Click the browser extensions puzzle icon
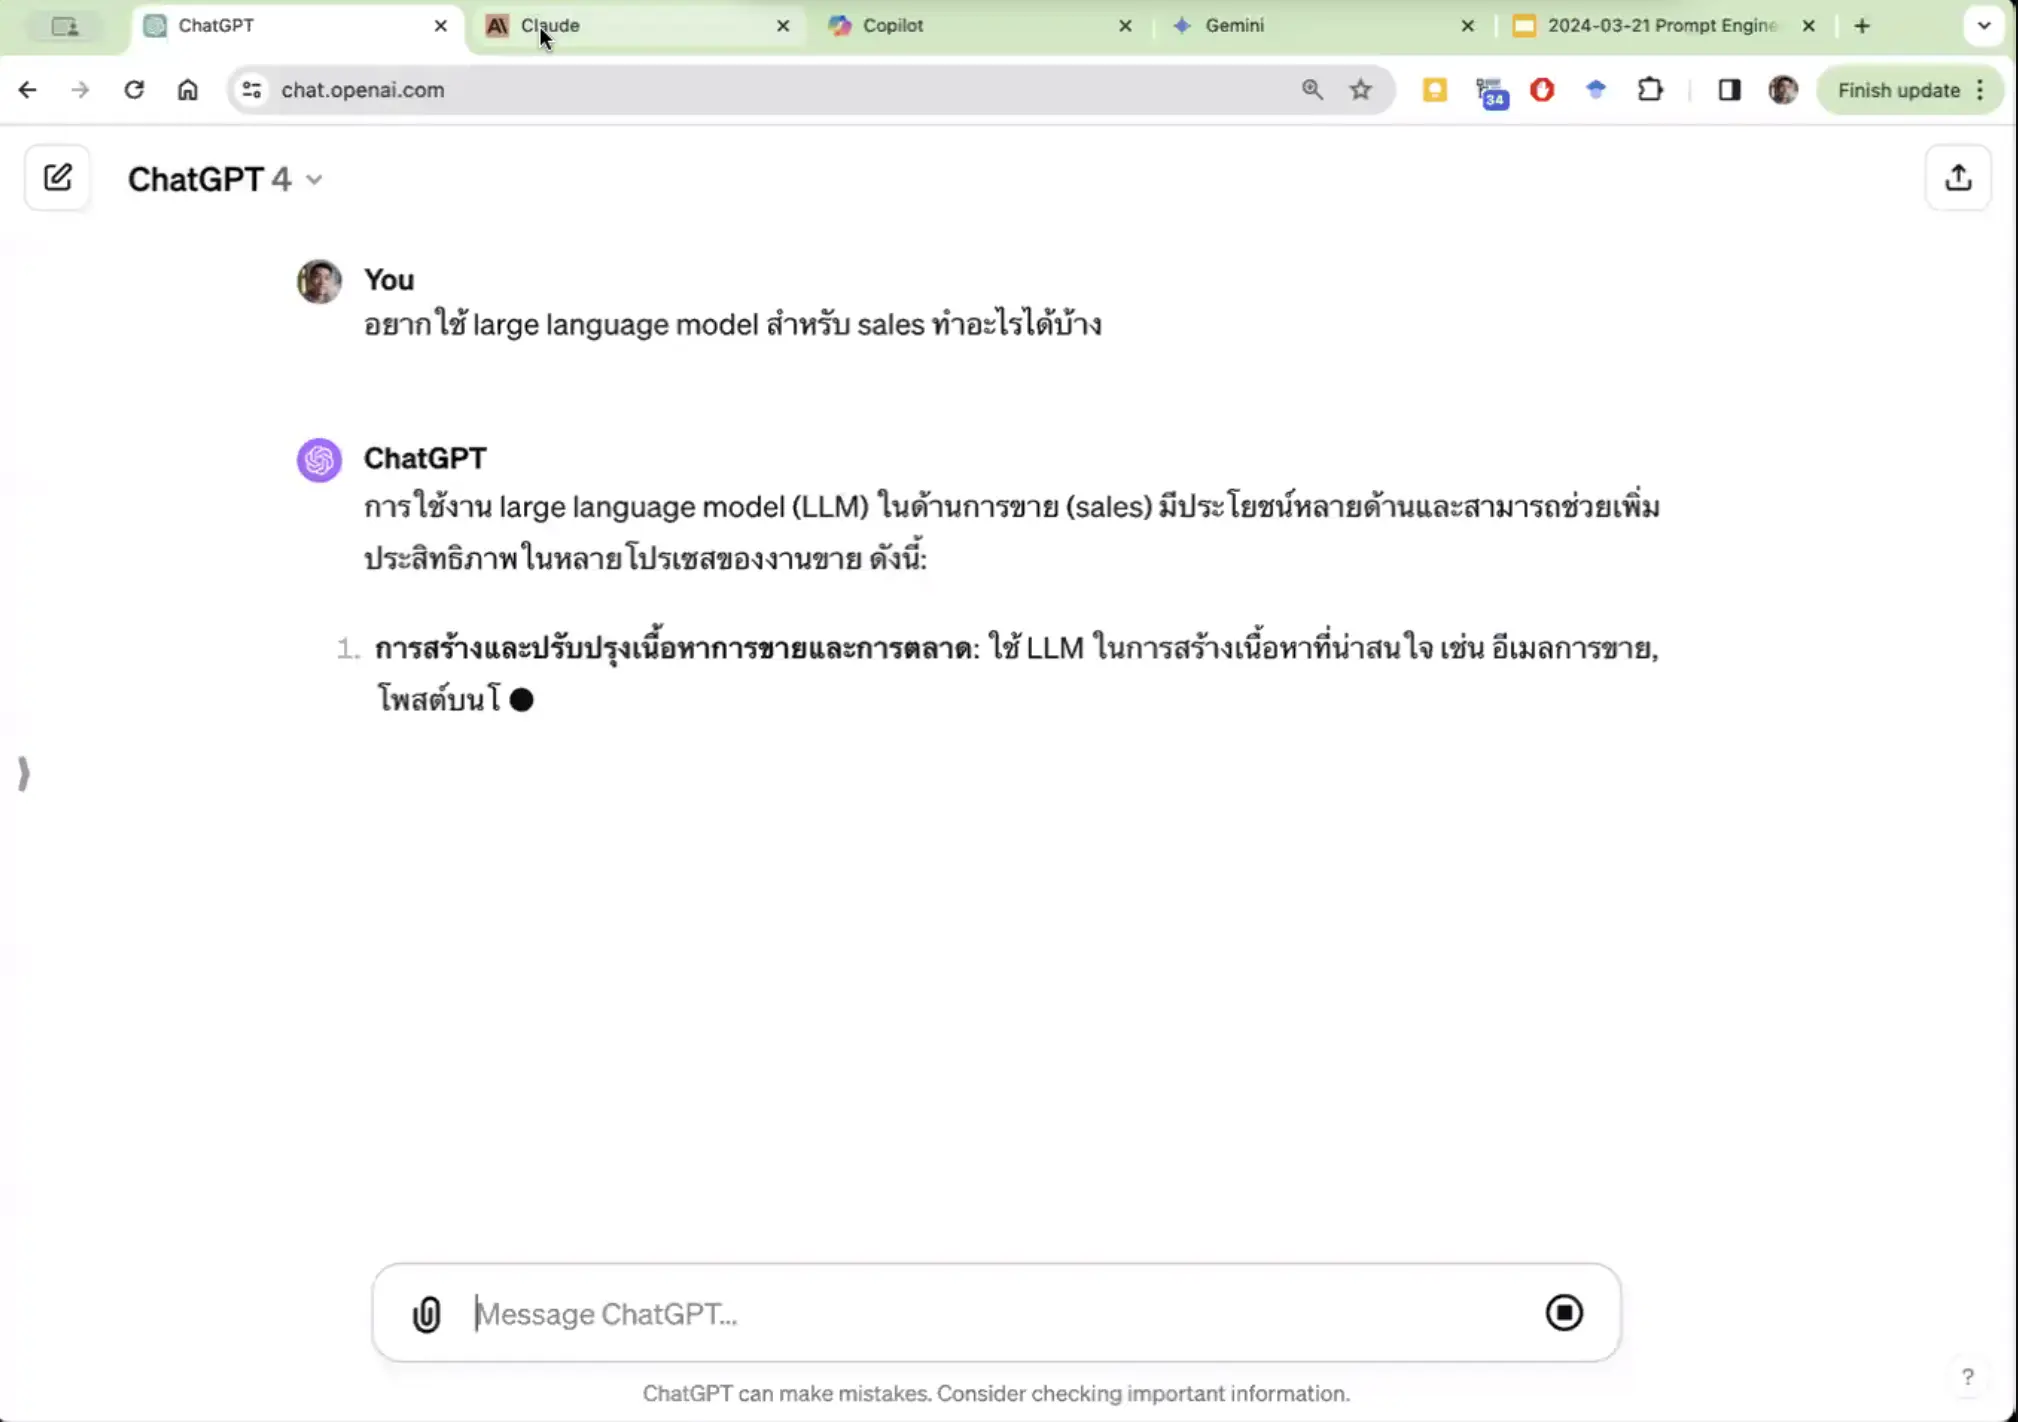 [x=1650, y=89]
